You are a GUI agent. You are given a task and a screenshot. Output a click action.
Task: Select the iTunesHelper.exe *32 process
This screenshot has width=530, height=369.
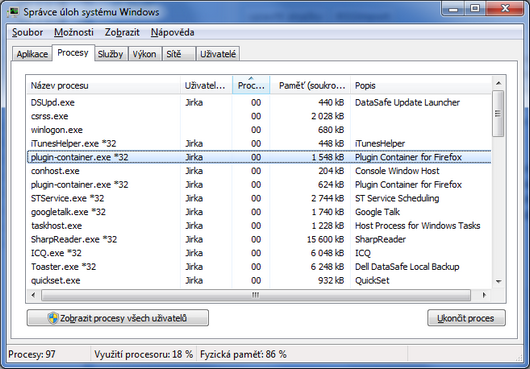259,144
